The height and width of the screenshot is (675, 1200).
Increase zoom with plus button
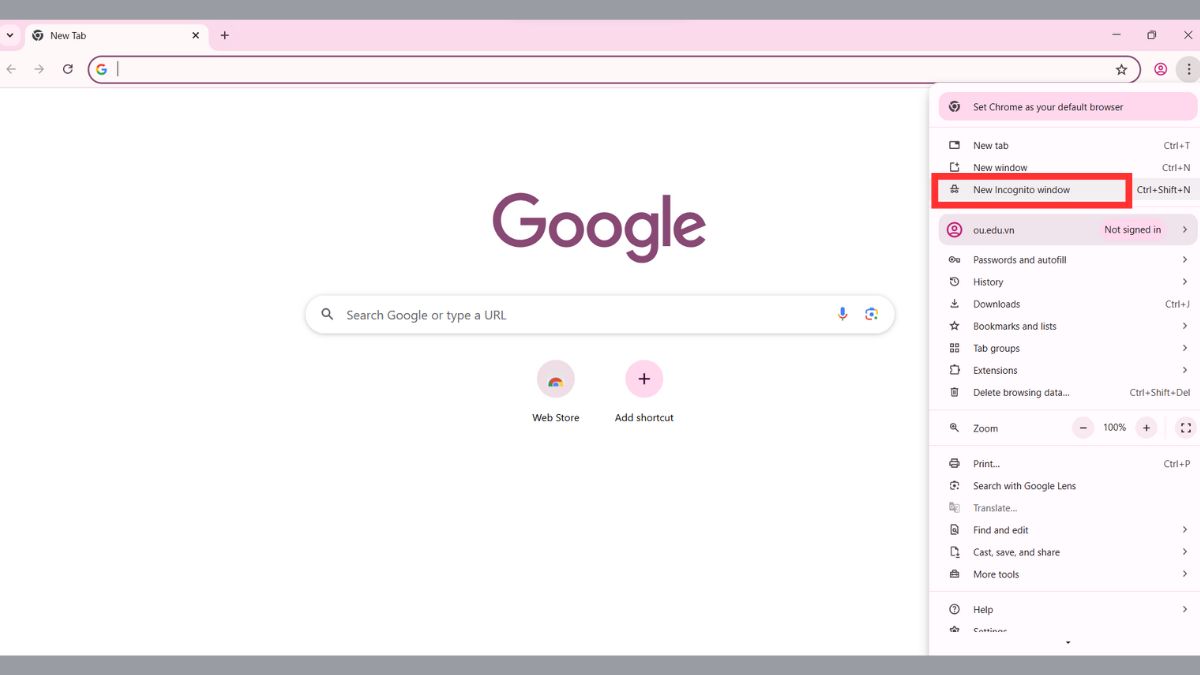tap(1146, 428)
